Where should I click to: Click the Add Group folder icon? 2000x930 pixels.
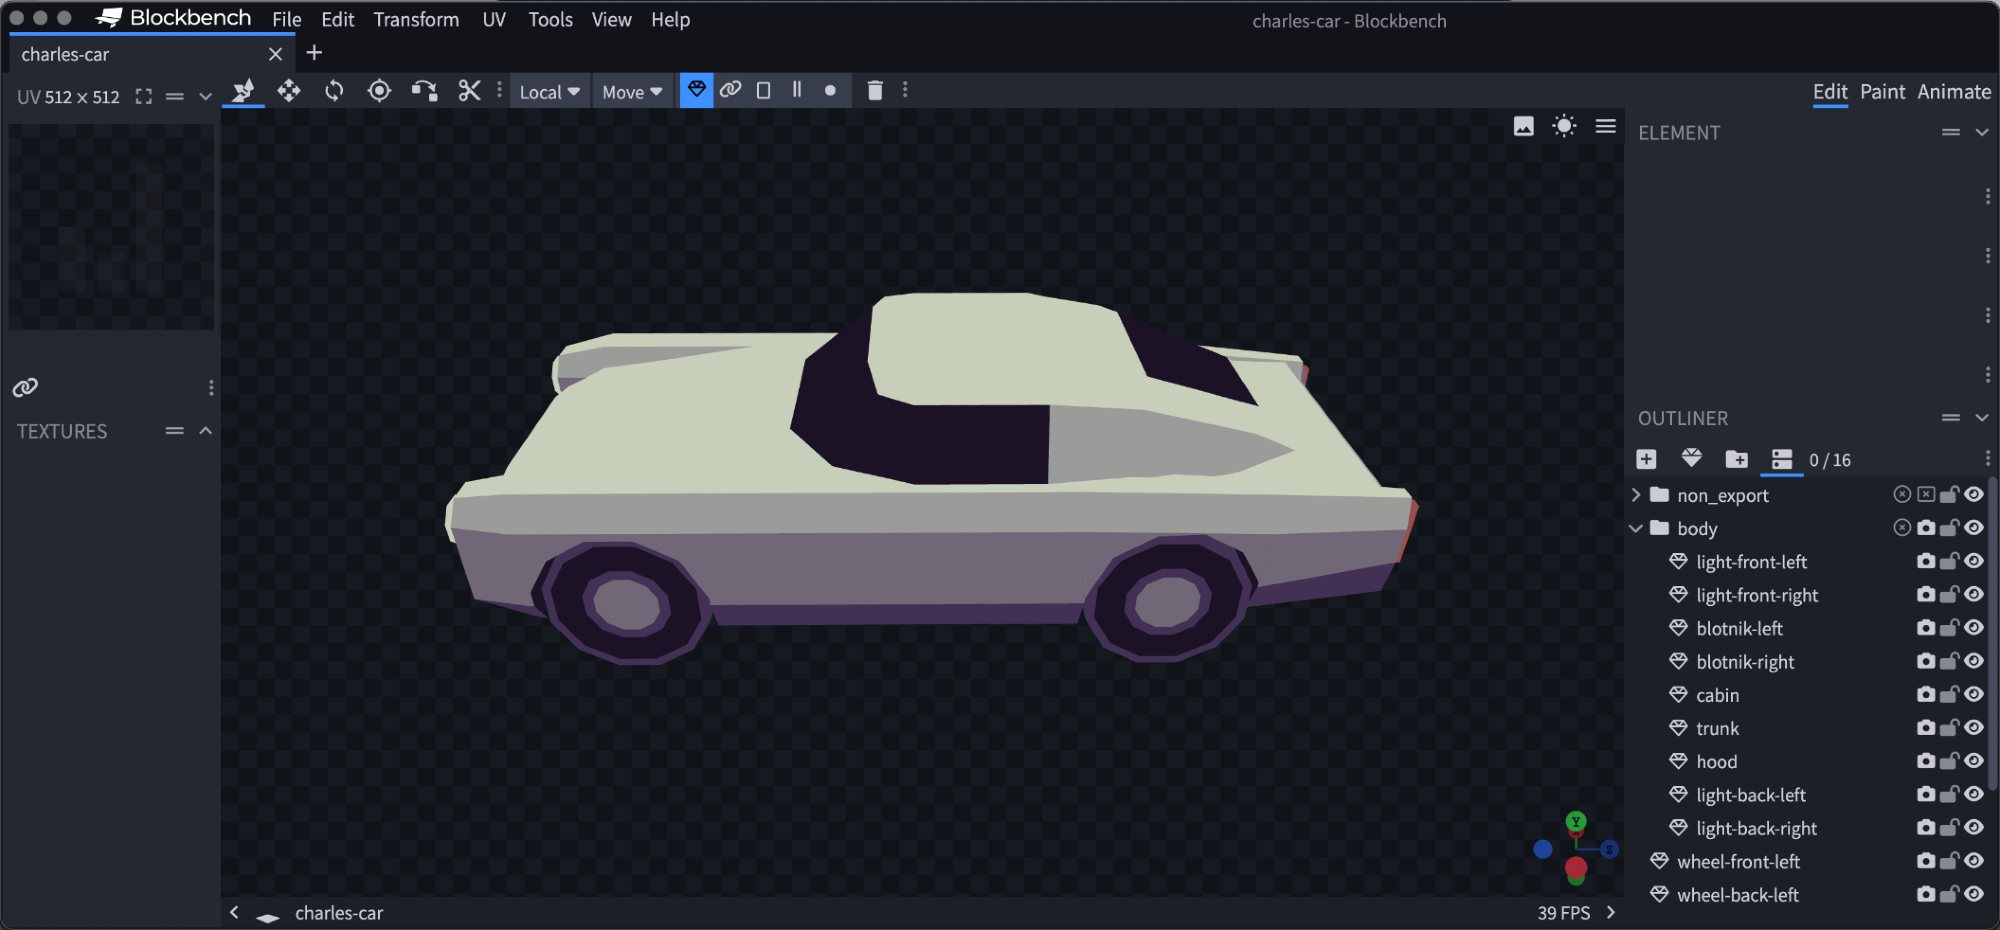pos(1736,459)
